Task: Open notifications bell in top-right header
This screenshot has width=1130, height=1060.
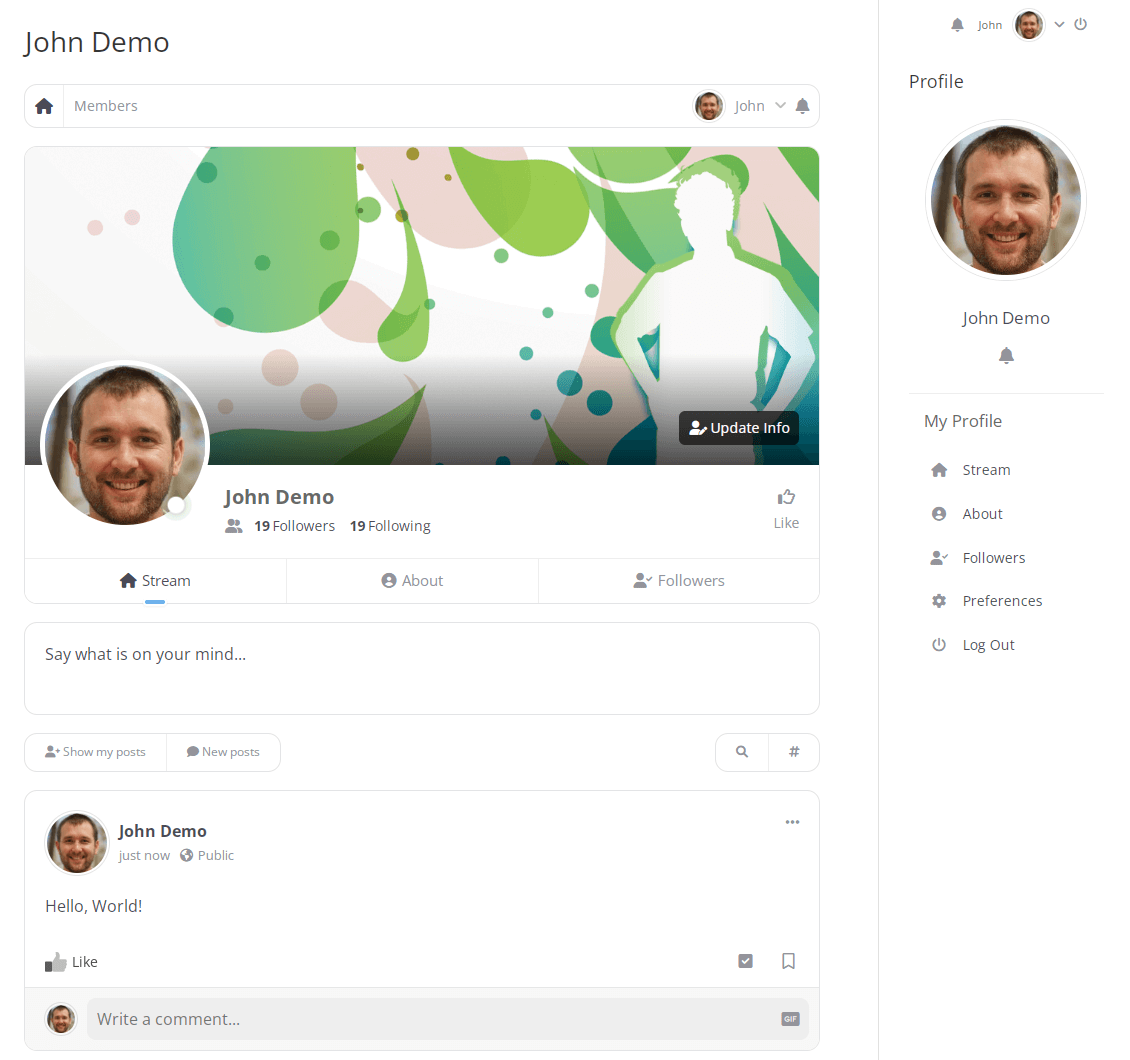Action: tap(957, 25)
